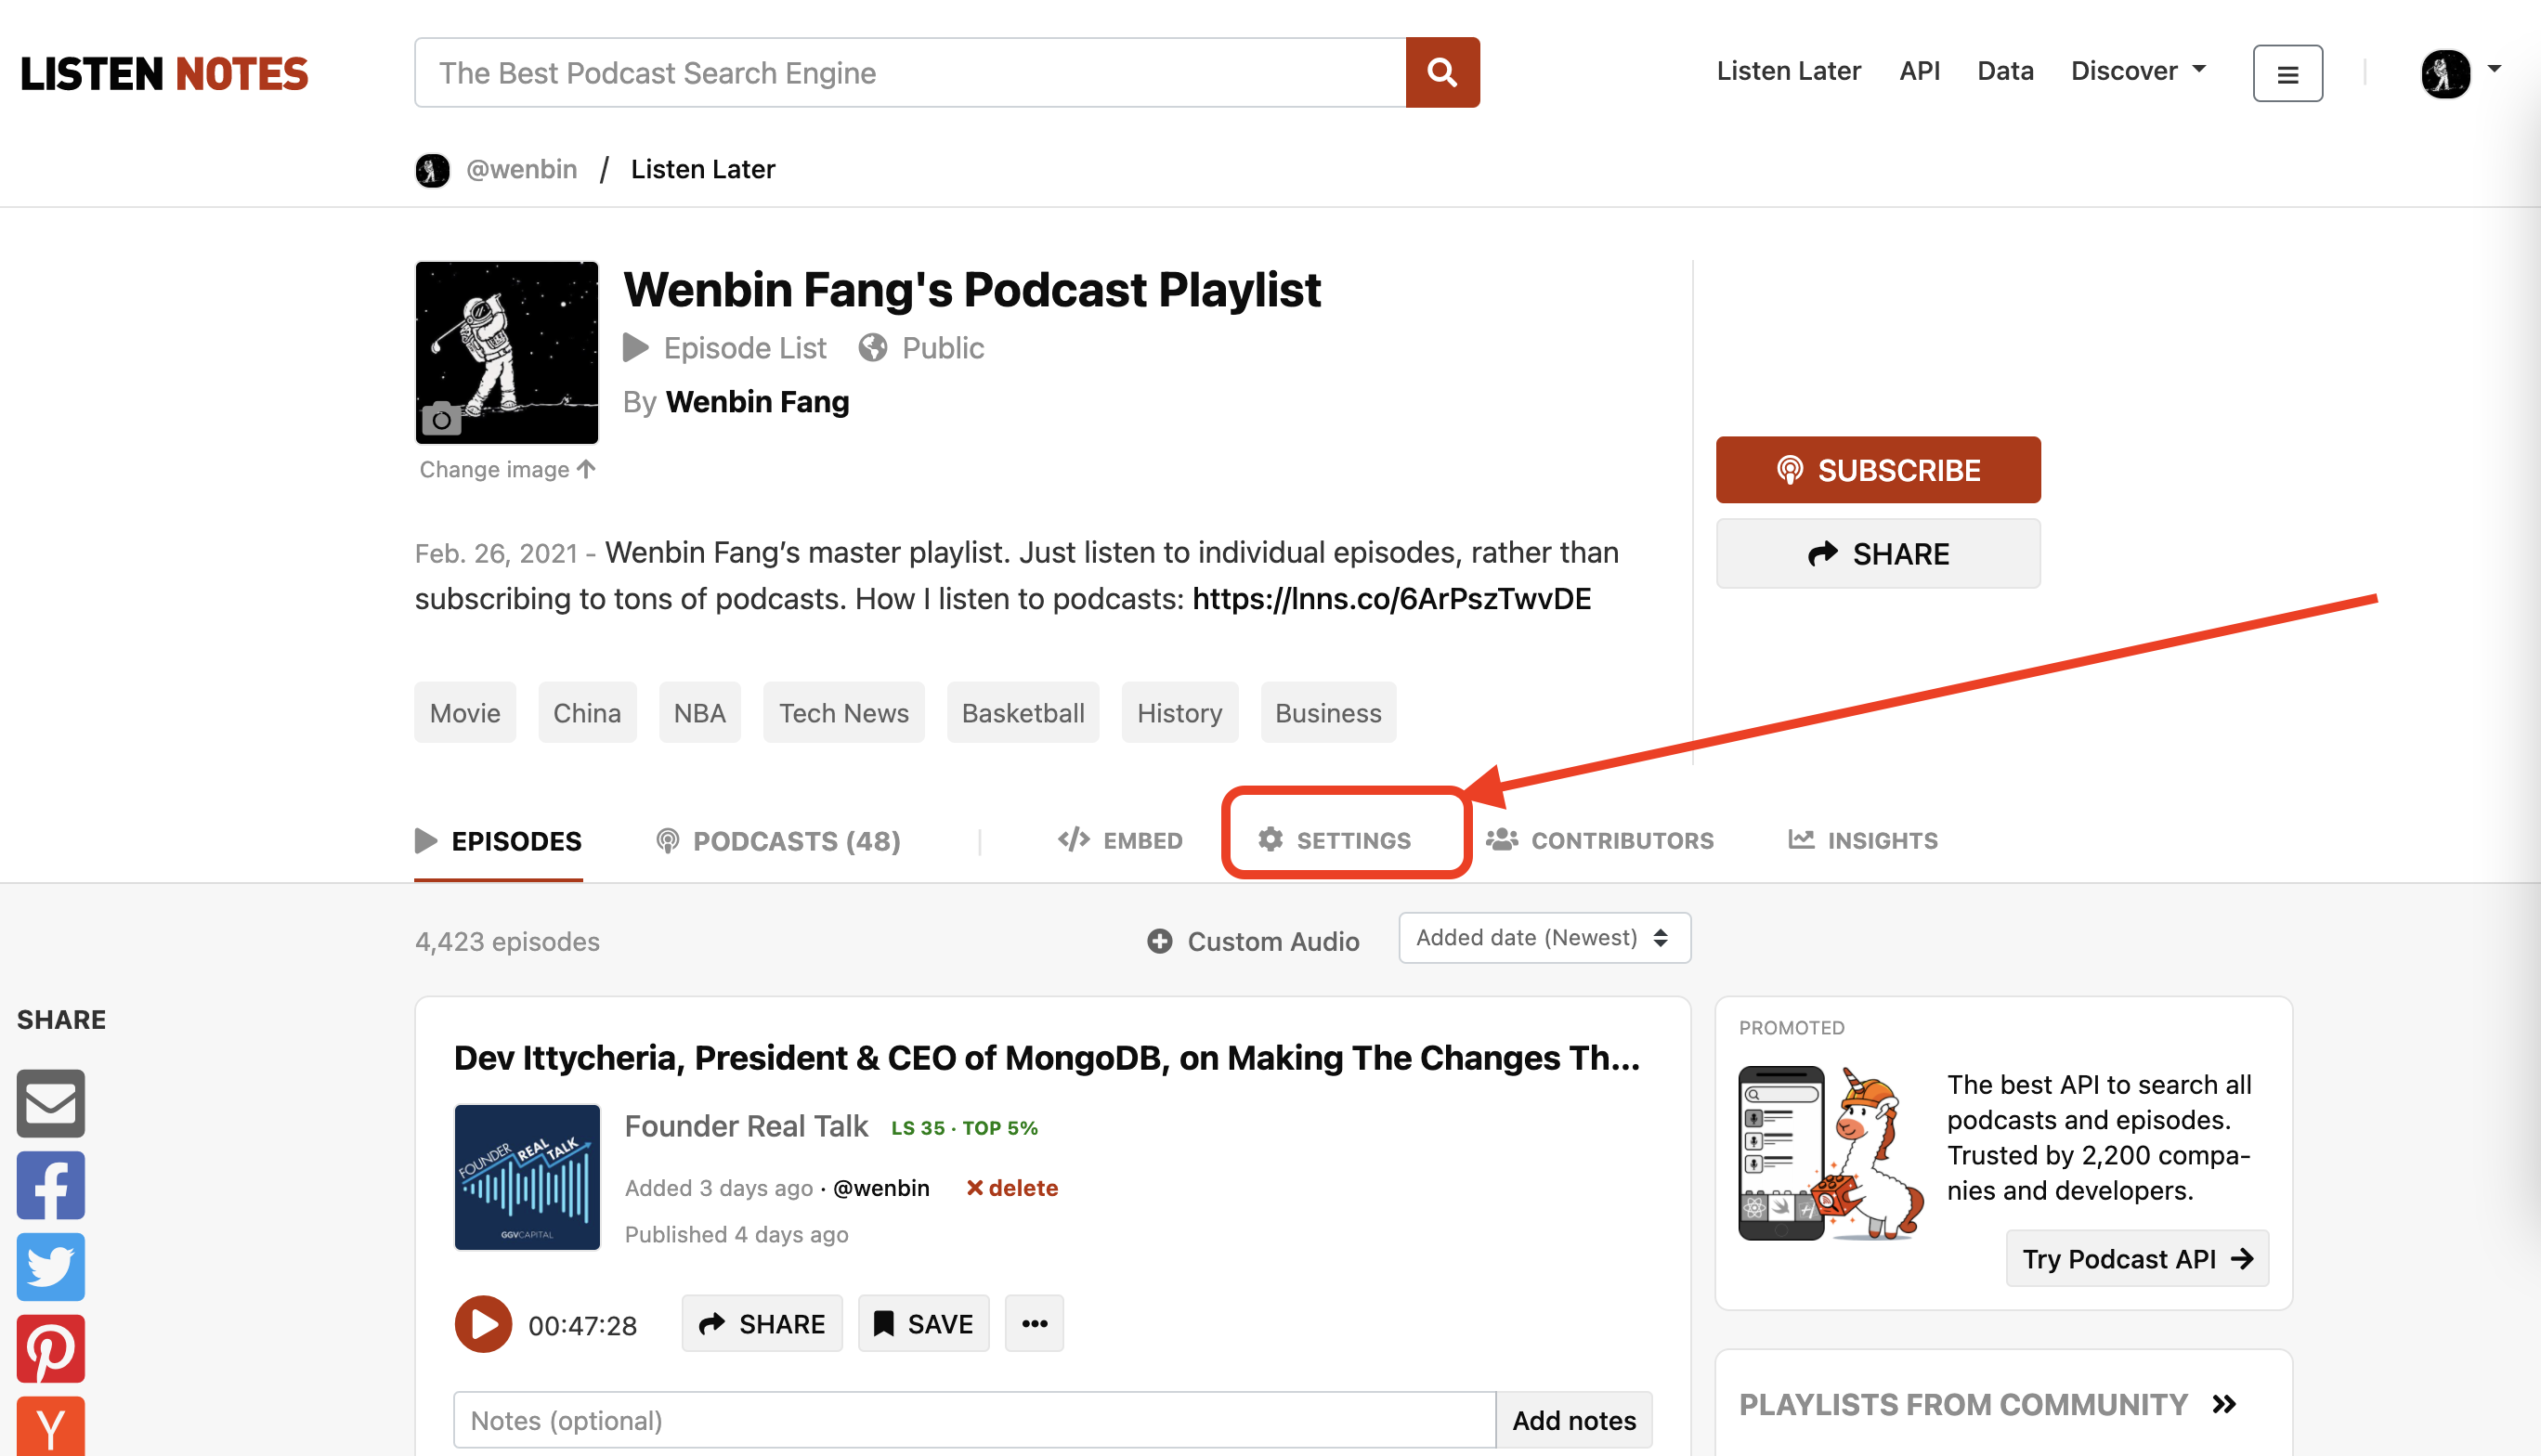
Task: Click small avatar beside @wenbin breadcrumb
Action: point(432,170)
